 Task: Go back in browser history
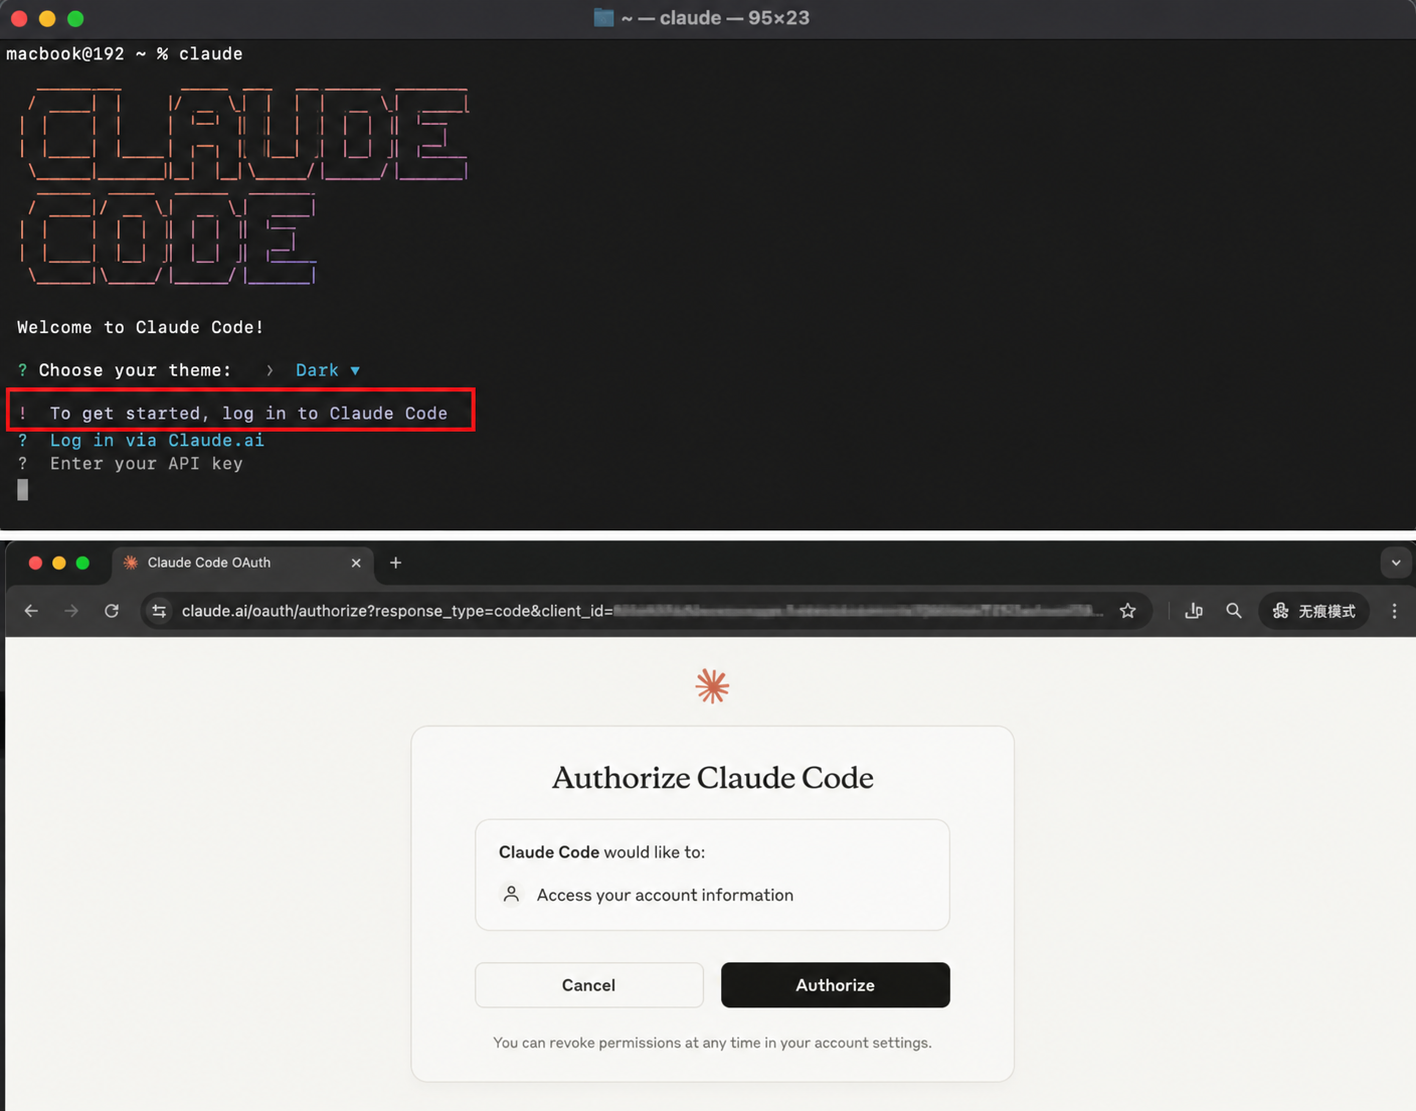click(31, 611)
